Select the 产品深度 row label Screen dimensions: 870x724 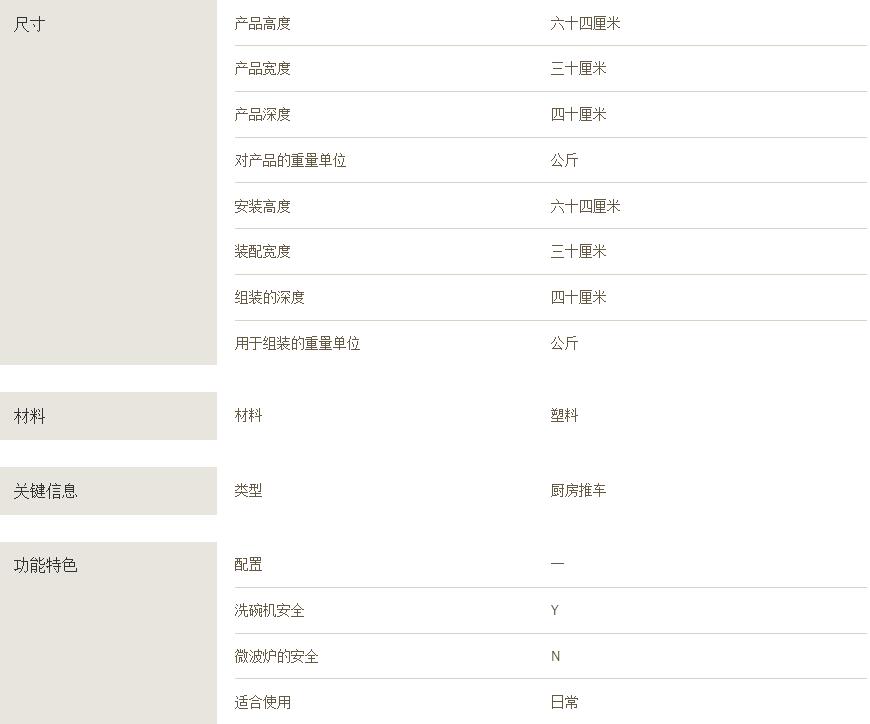[262, 115]
